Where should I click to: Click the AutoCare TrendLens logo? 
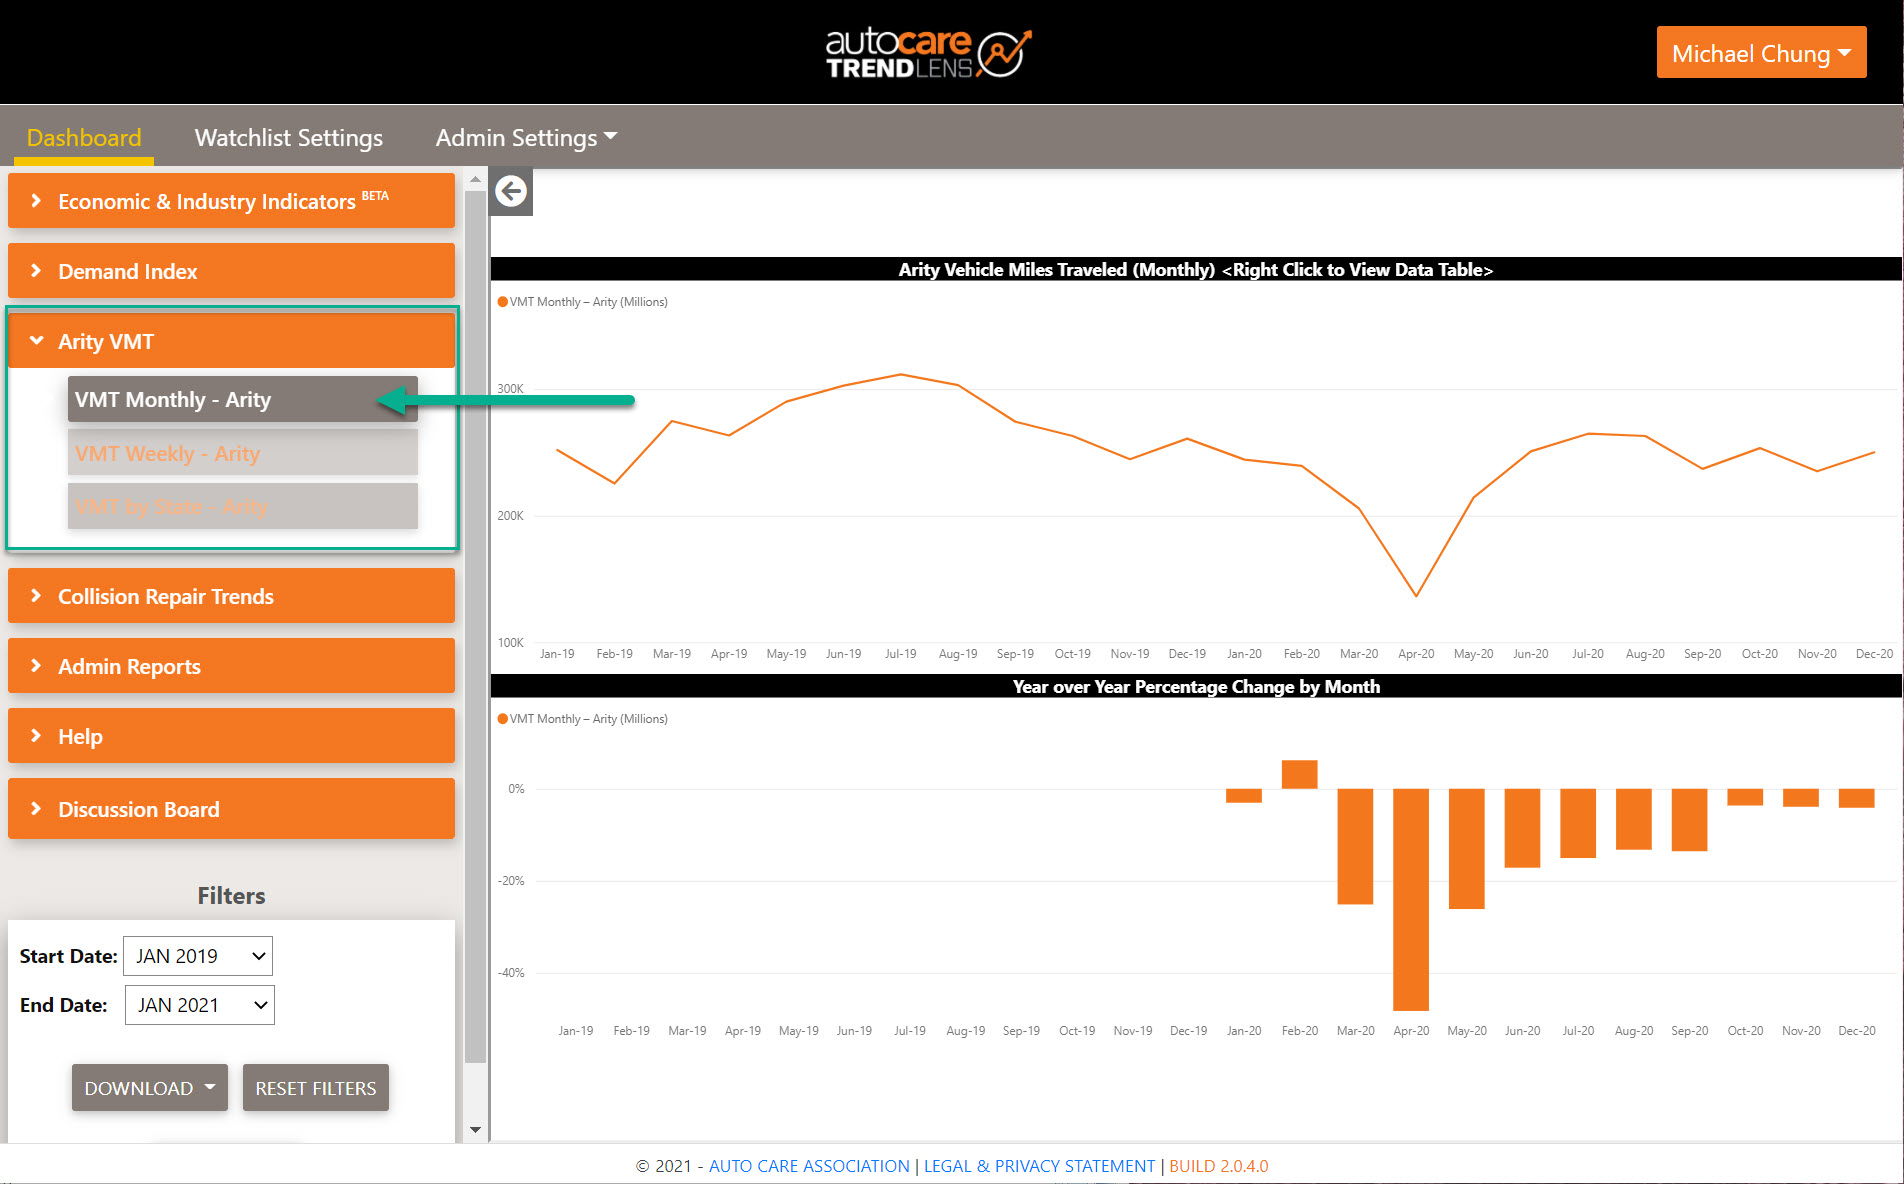pyautogui.click(x=928, y=53)
